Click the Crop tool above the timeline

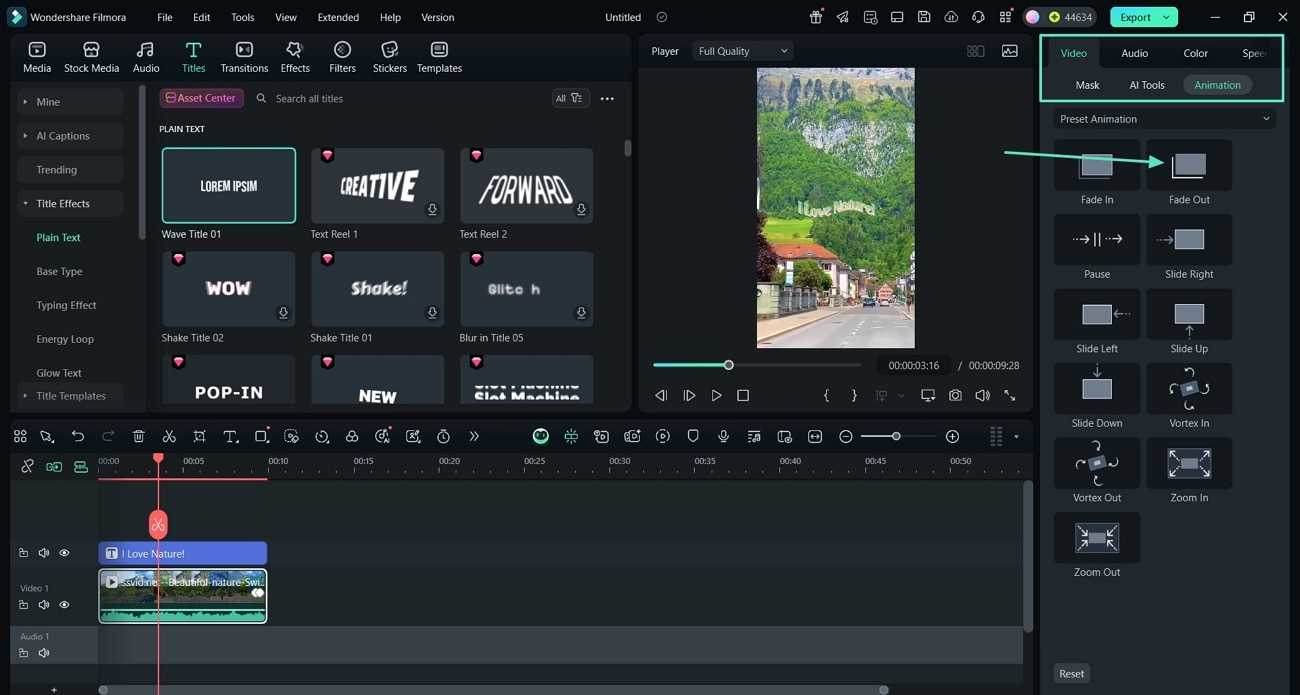(x=199, y=436)
